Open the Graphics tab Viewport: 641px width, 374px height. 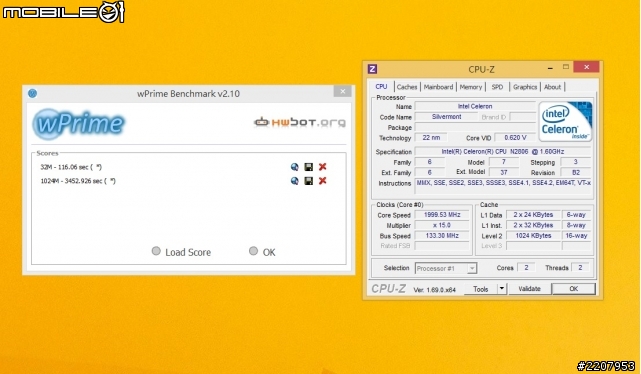point(525,87)
